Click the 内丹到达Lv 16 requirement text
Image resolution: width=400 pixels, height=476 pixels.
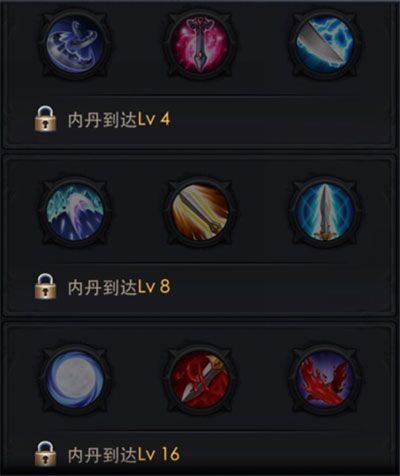click(x=124, y=455)
